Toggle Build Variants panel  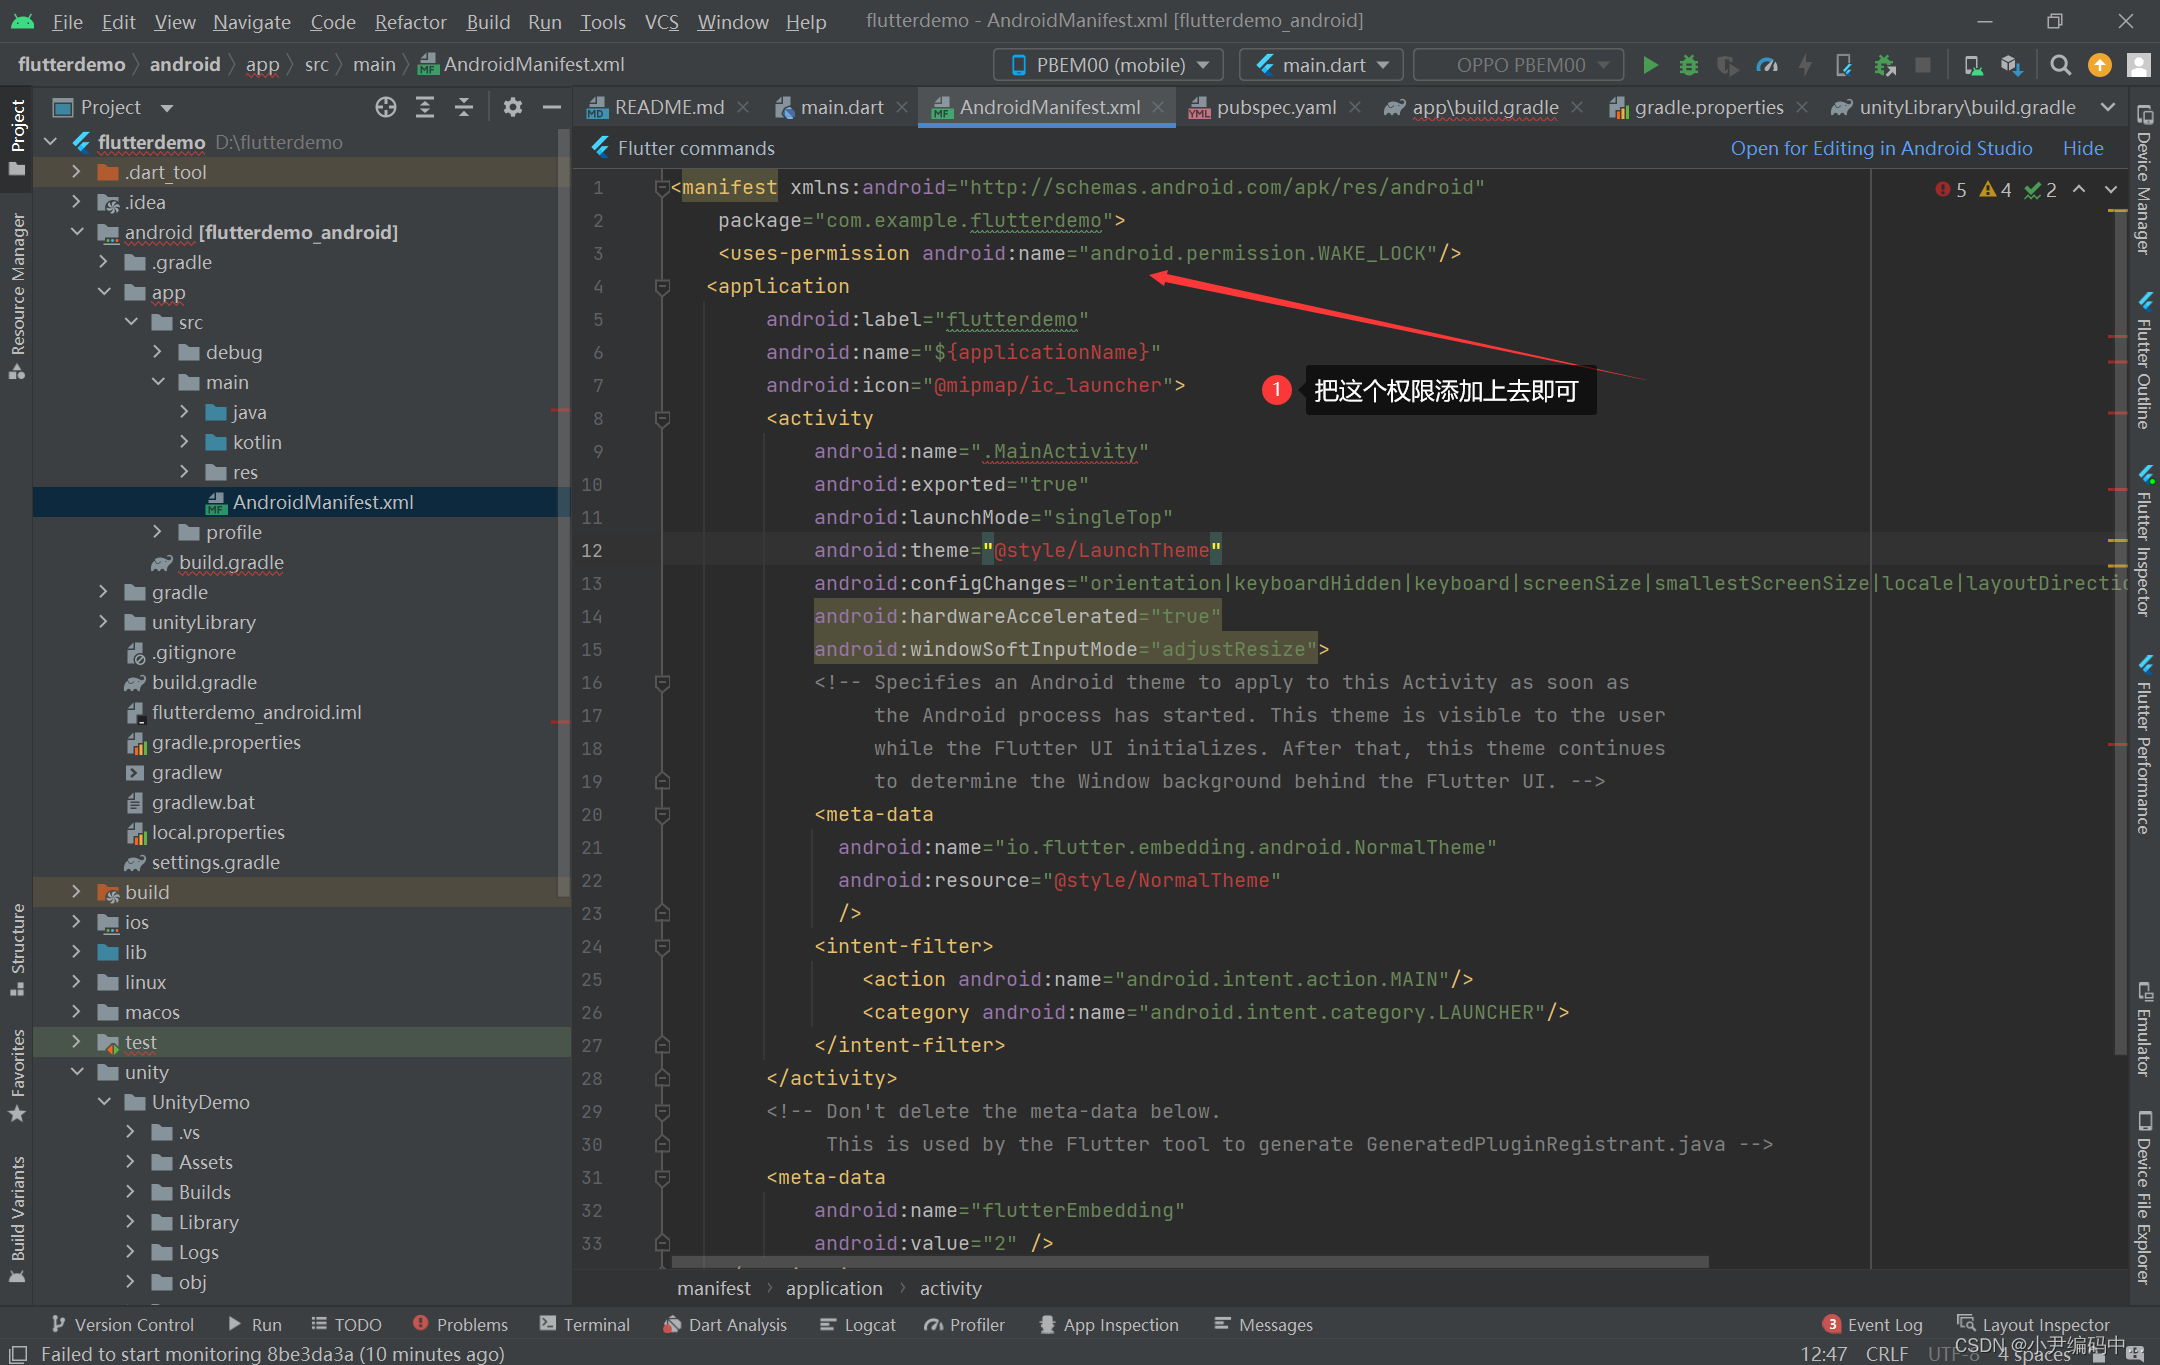click(20, 1219)
